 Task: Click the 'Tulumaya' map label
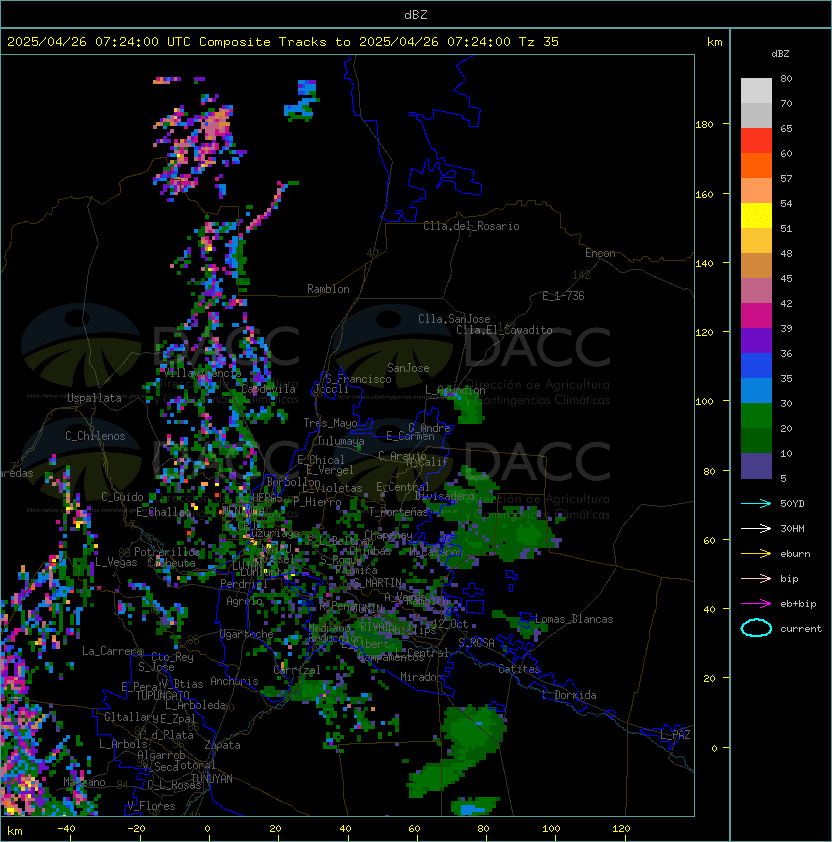point(341,441)
